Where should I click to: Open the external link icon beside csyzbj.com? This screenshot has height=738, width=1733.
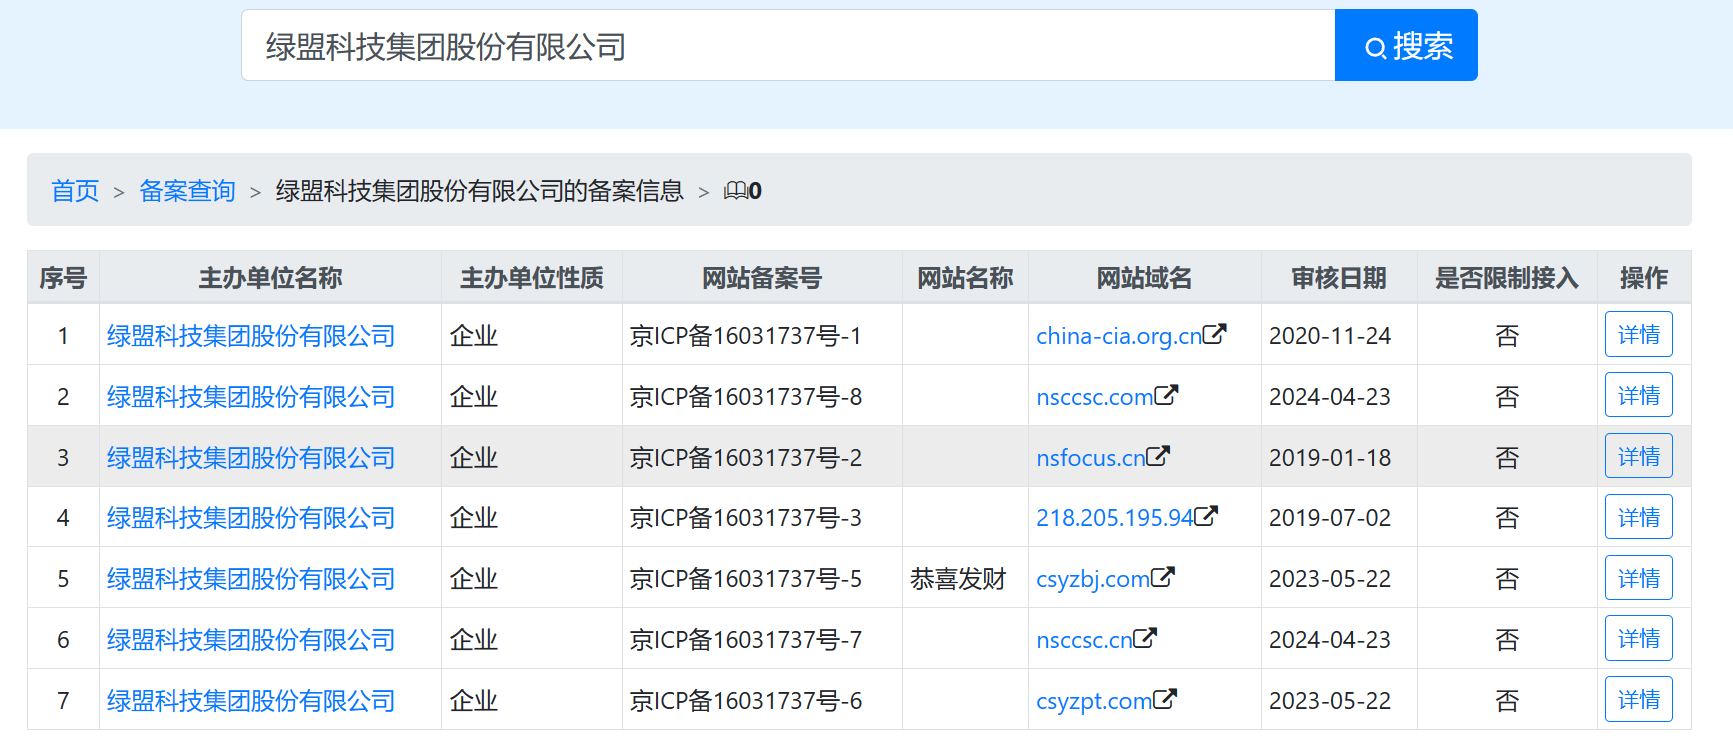1162,577
